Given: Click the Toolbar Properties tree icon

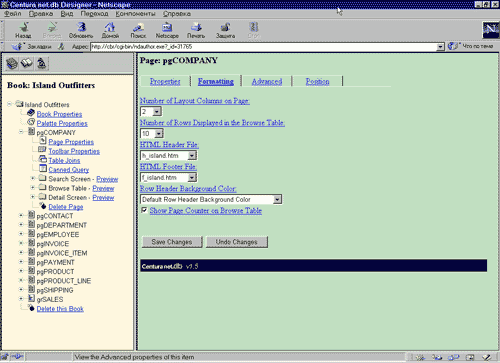Looking at the screenshot, I should click(43, 150).
